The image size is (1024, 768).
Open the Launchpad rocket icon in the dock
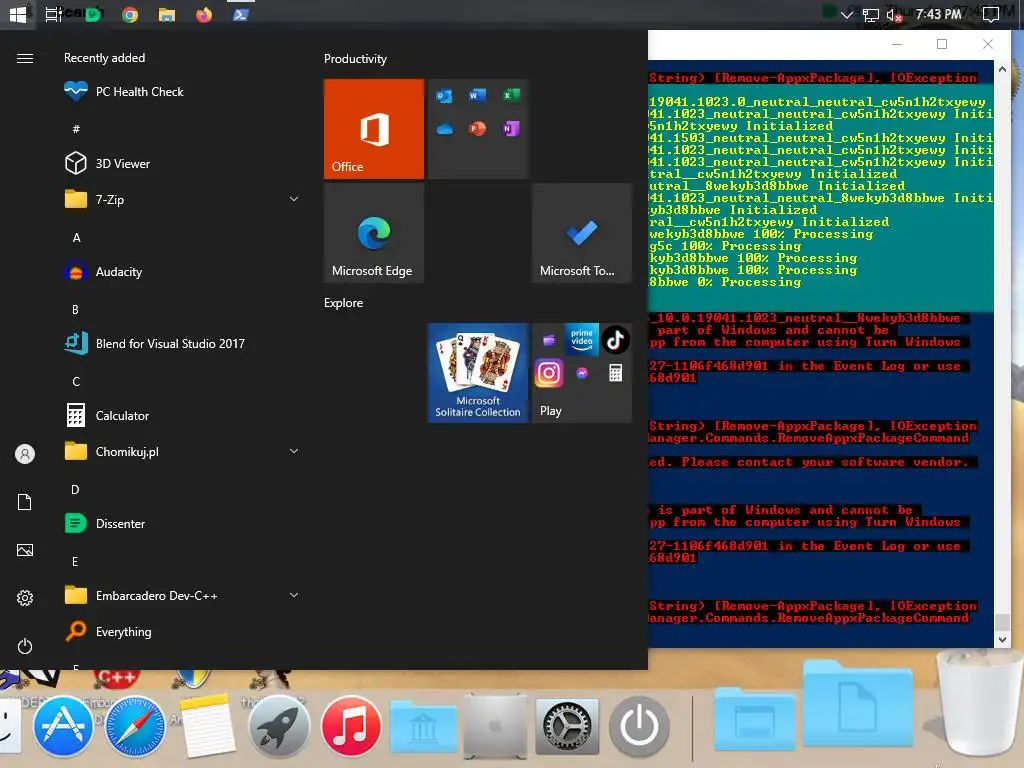pyautogui.click(x=279, y=726)
